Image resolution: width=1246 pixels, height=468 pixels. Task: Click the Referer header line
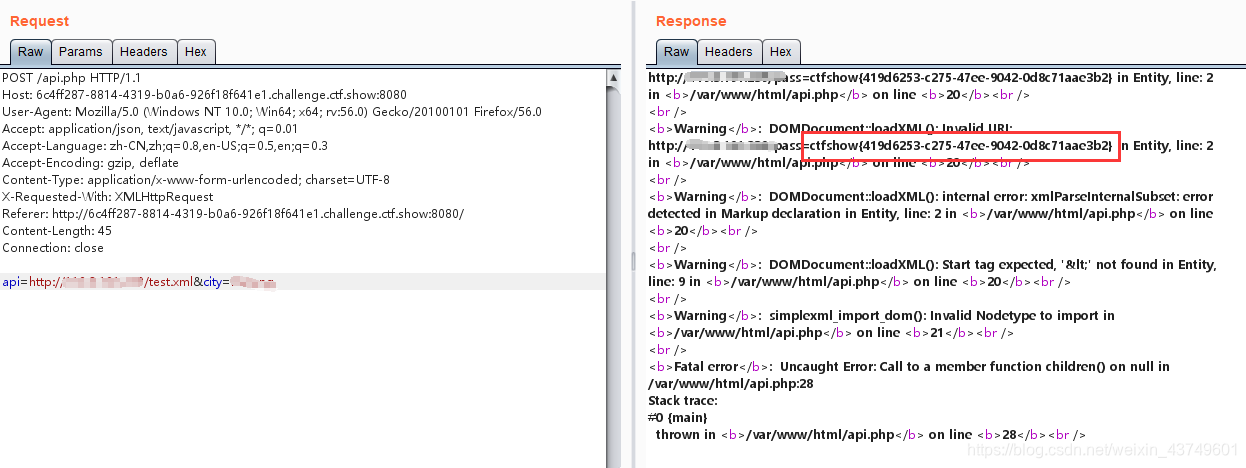point(233,214)
